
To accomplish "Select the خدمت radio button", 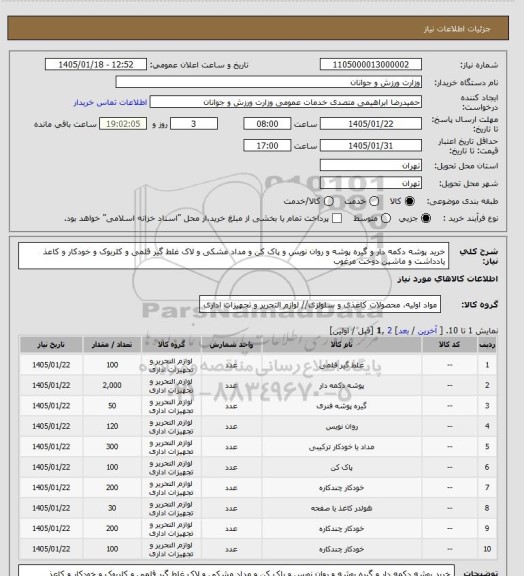I will 374,201.
